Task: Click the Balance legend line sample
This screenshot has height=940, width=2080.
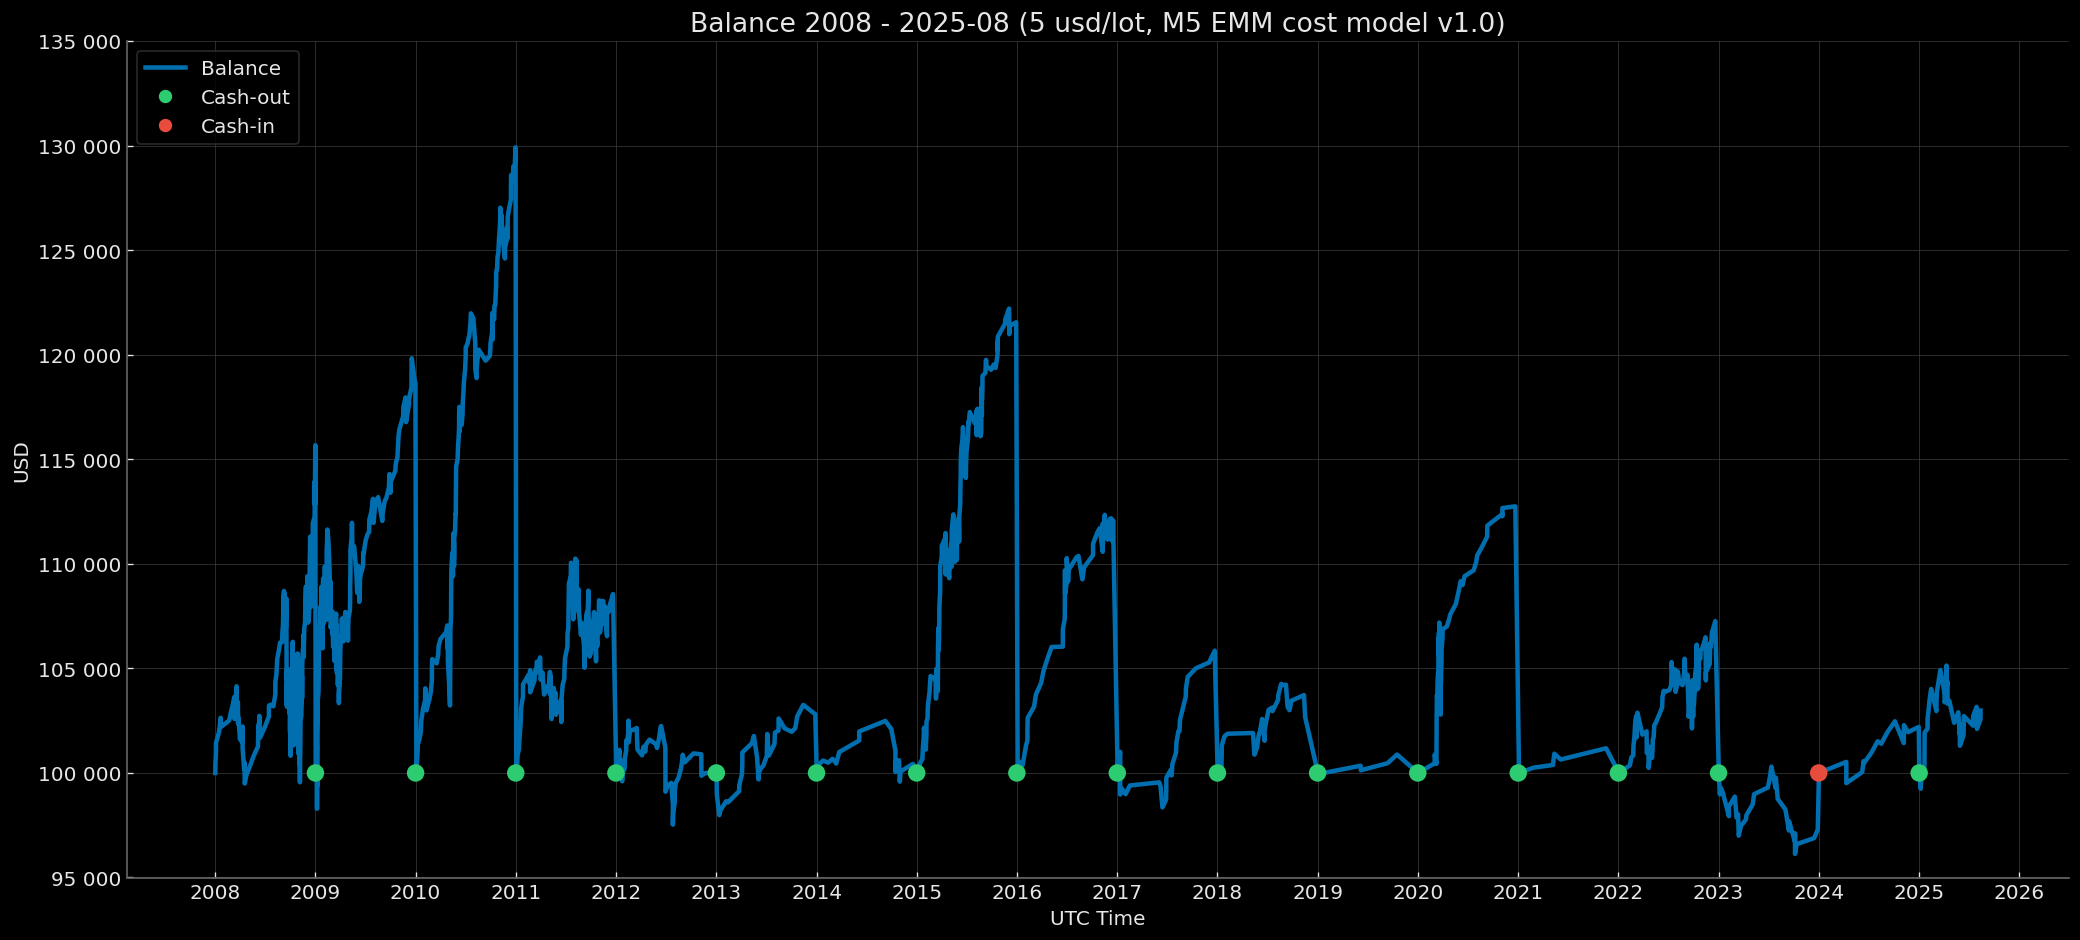Action: [165, 68]
